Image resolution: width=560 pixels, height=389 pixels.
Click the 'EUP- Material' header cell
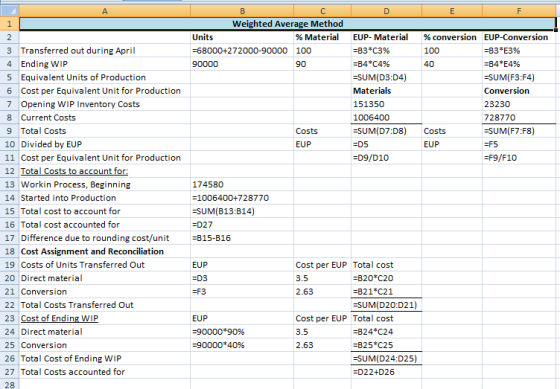coord(386,37)
